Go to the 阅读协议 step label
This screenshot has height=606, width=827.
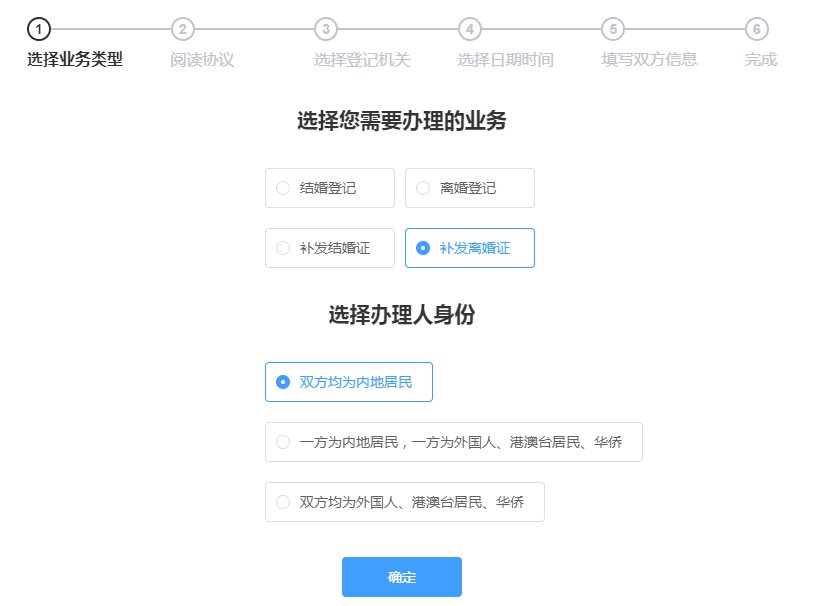tap(202, 60)
